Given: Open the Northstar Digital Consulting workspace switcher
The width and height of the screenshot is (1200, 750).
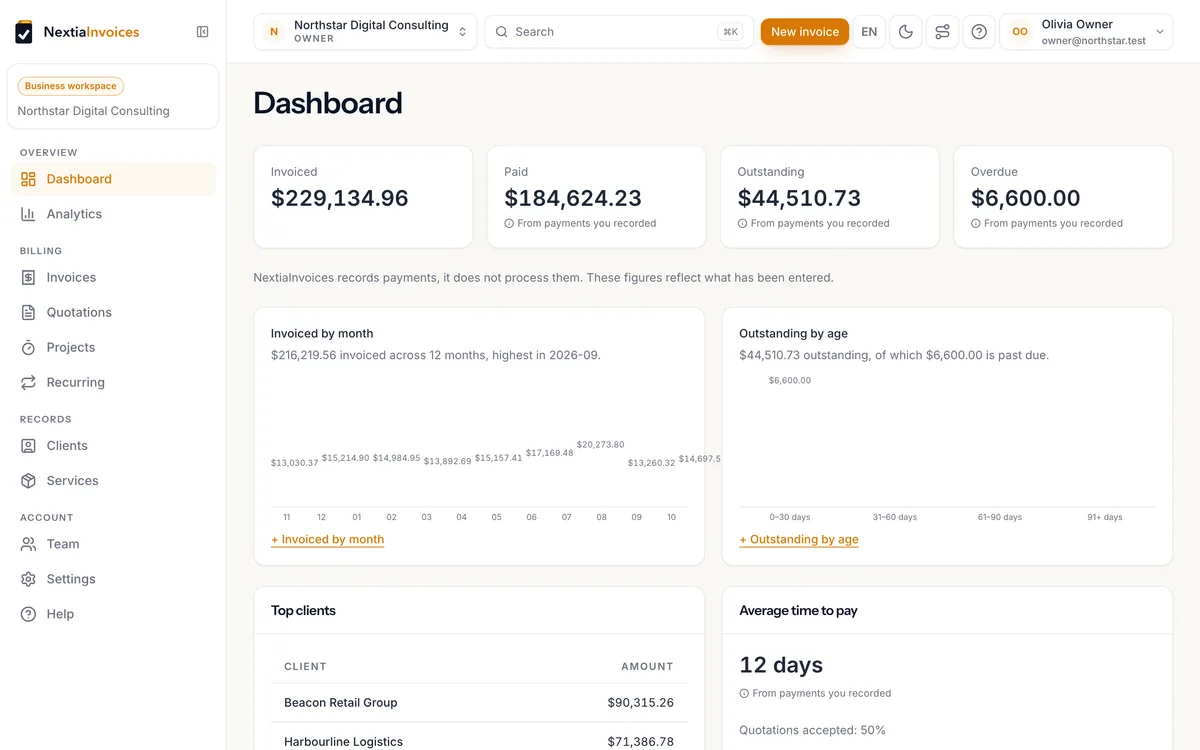Looking at the screenshot, I should pos(365,32).
